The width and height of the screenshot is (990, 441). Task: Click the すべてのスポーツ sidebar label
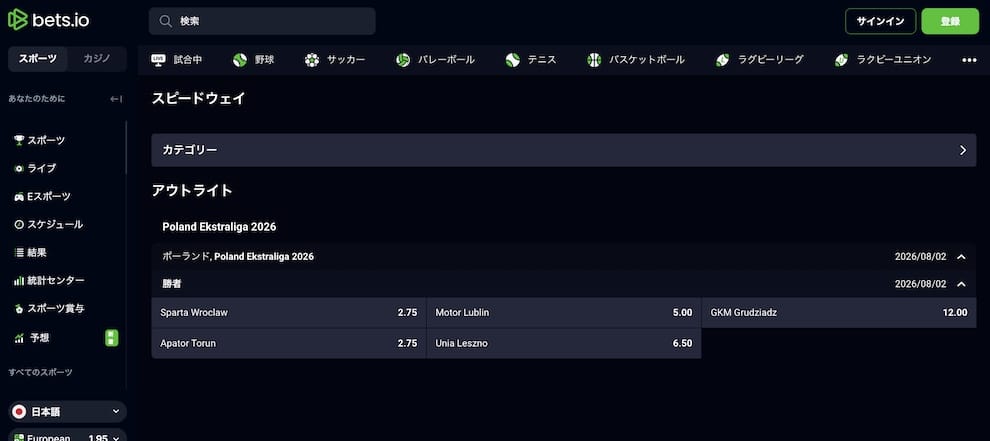coord(40,372)
